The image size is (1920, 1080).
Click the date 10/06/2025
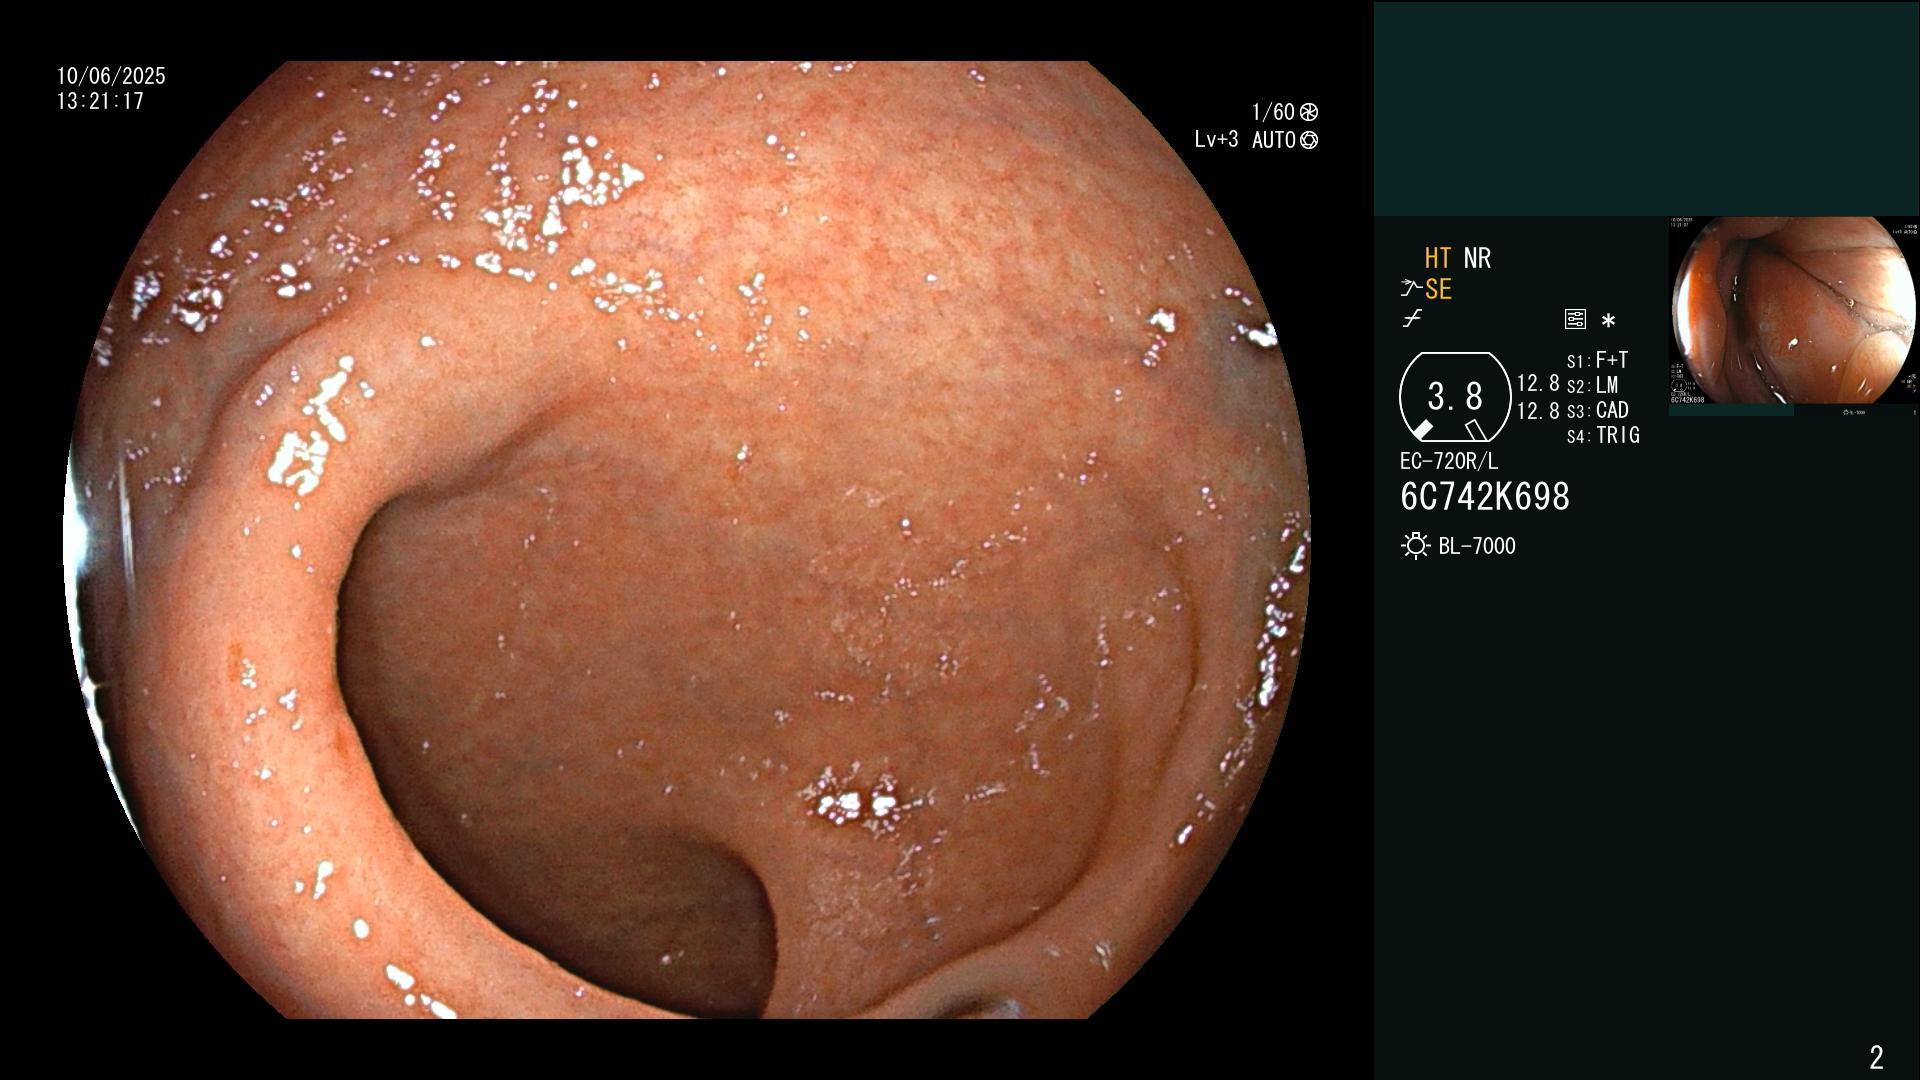click(x=111, y=76)
